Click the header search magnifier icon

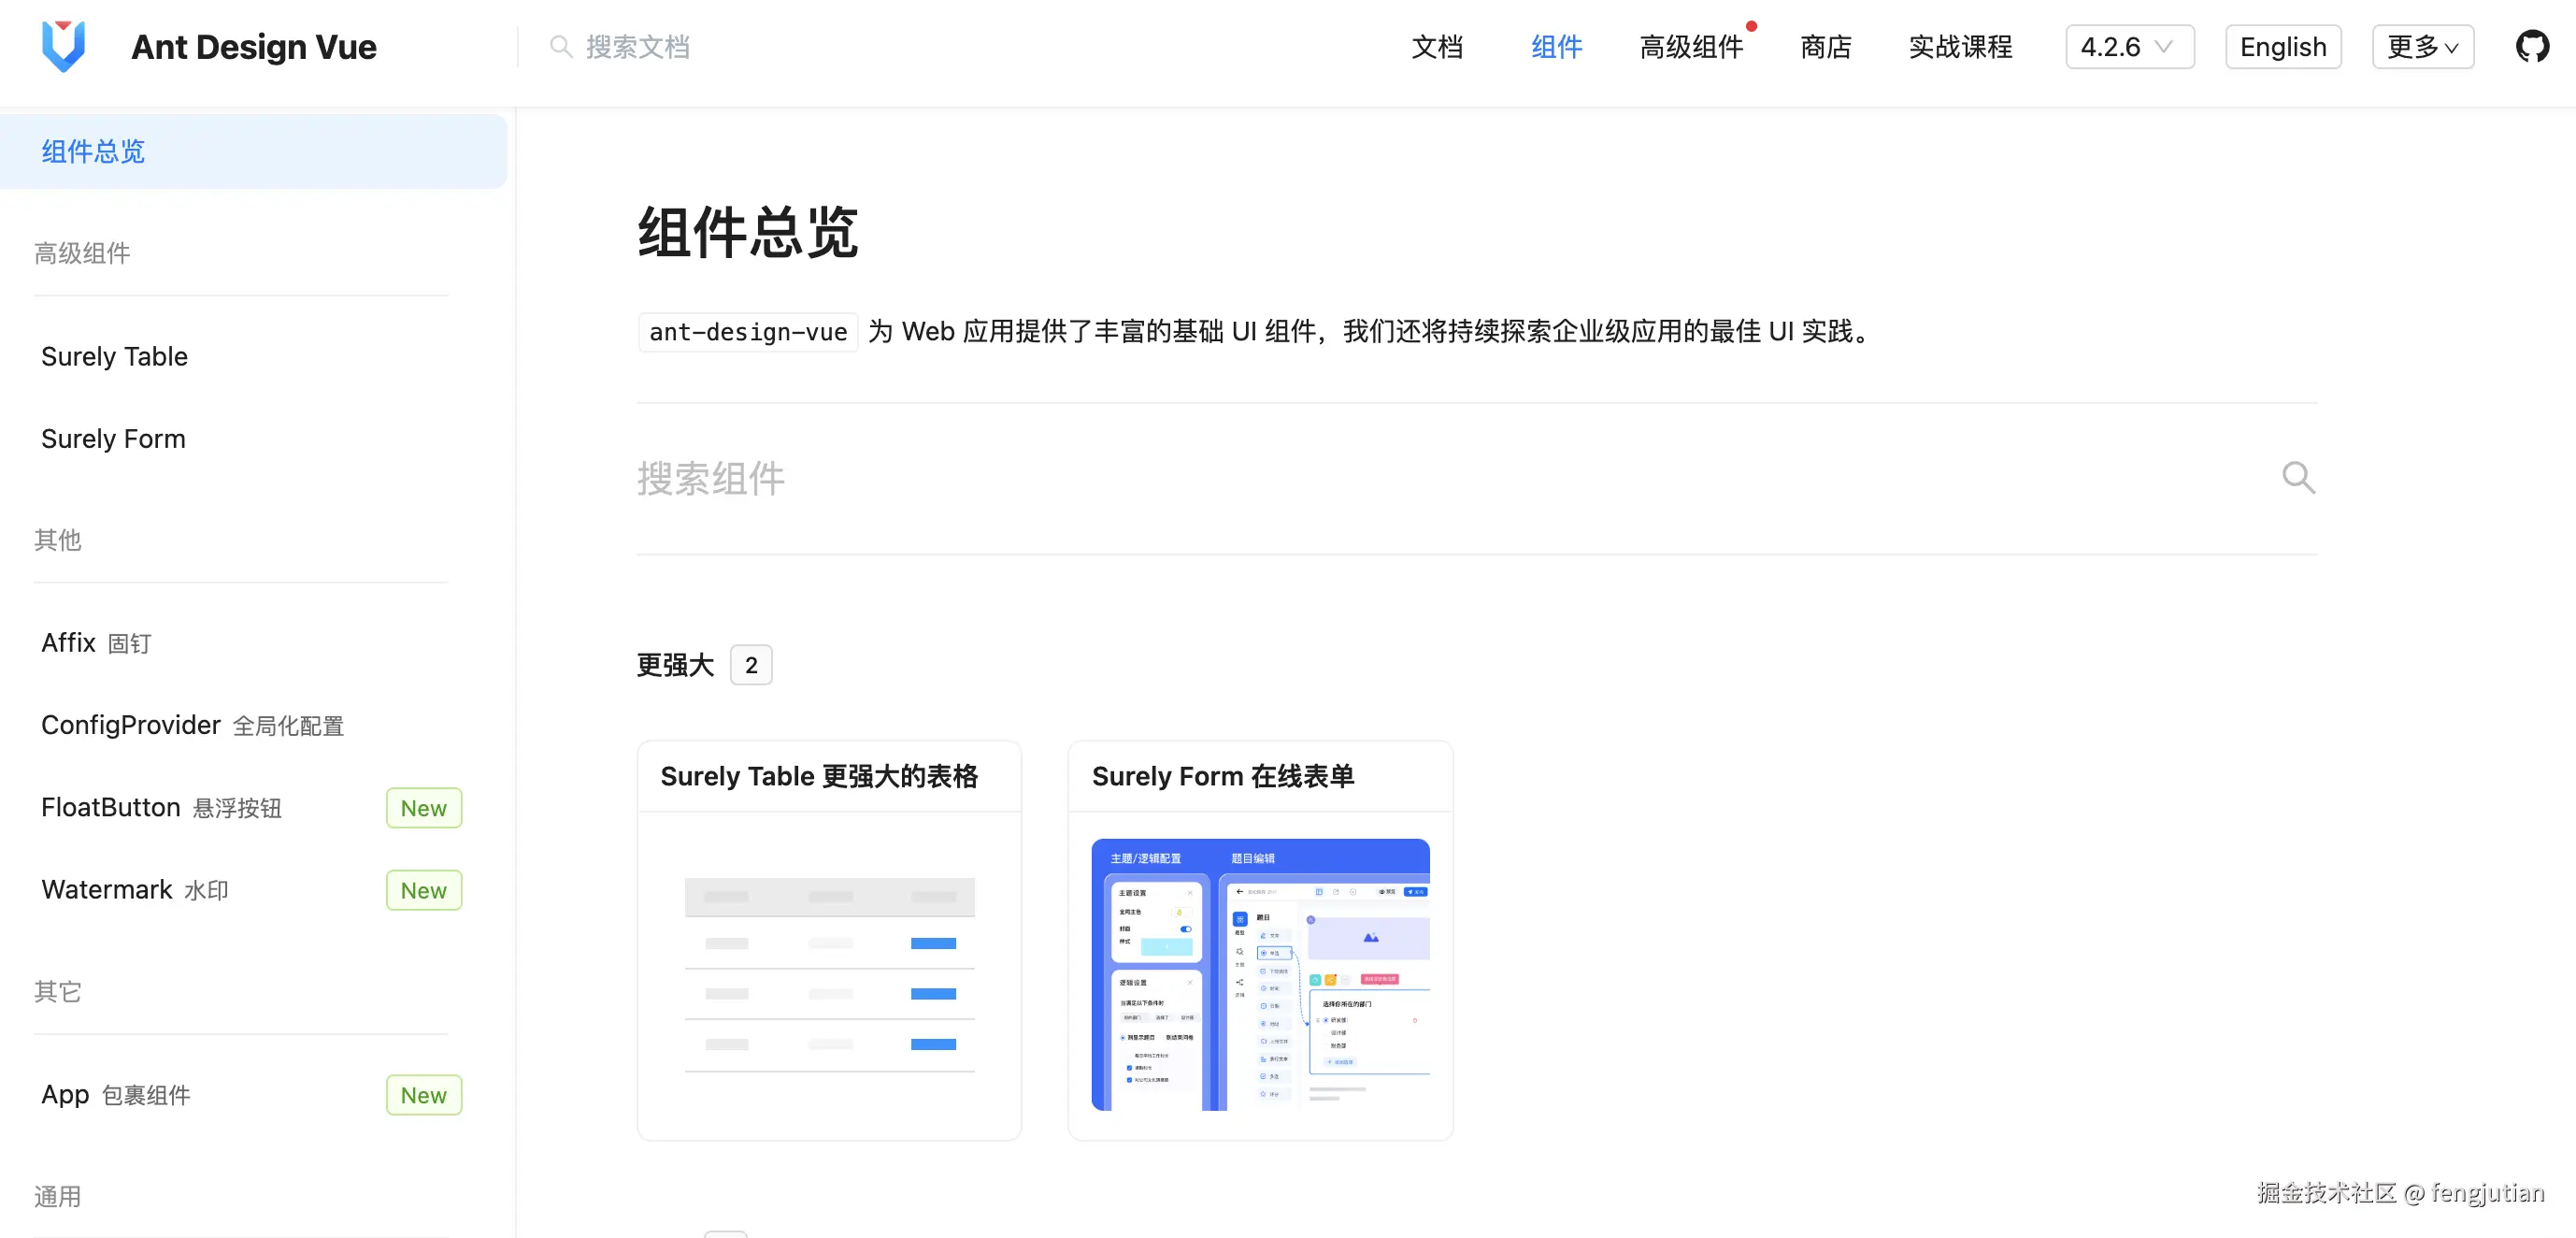tap(560, 47)
